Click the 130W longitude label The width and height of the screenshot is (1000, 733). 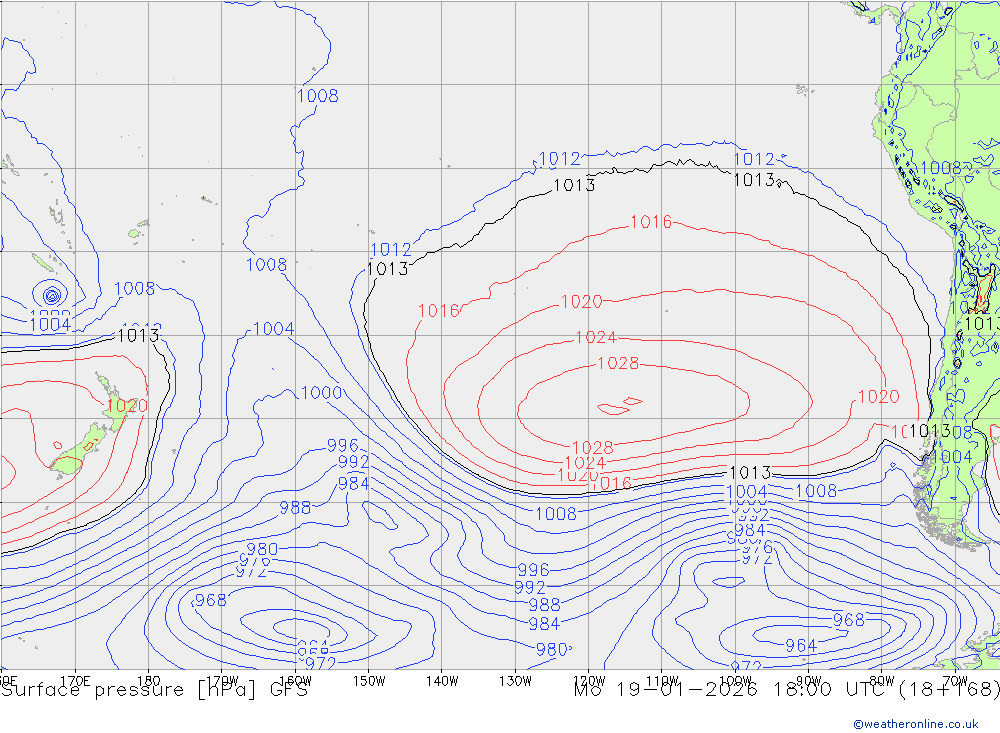[x=515, y=681]
